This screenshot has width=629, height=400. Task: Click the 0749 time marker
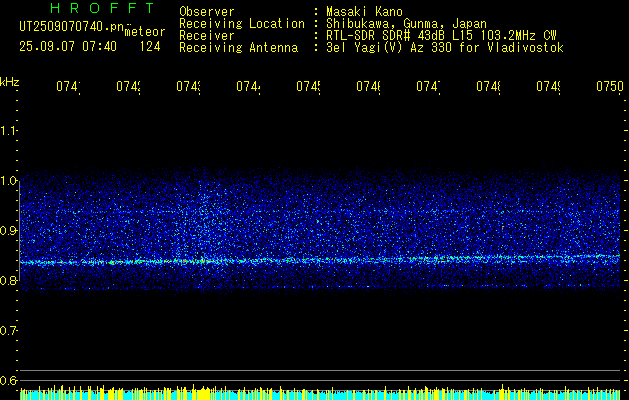549,86
